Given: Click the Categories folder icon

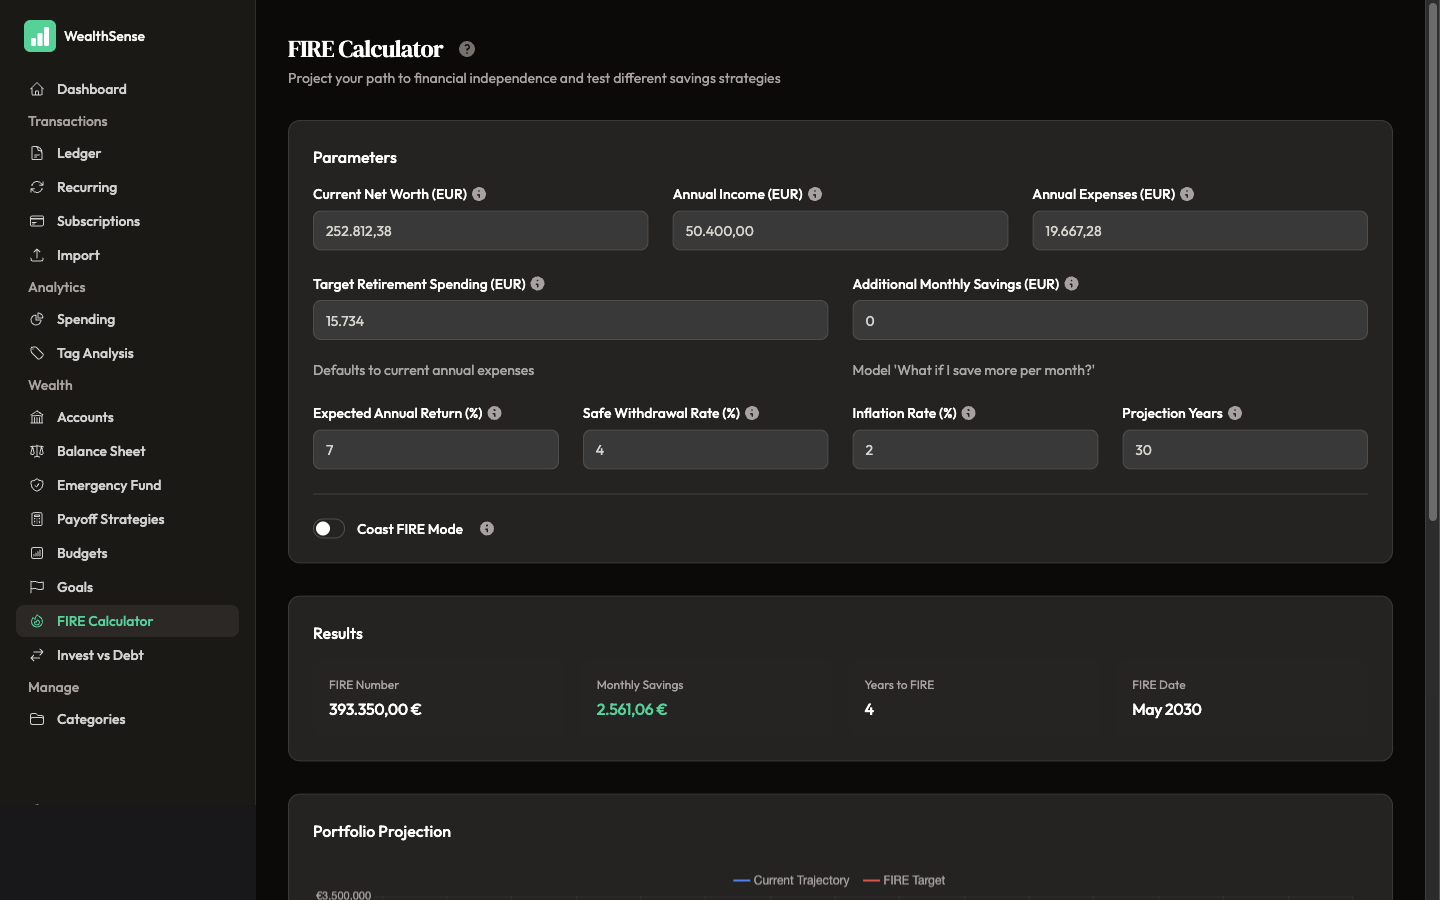Looking at the screenshot, I should coord(37,719).
